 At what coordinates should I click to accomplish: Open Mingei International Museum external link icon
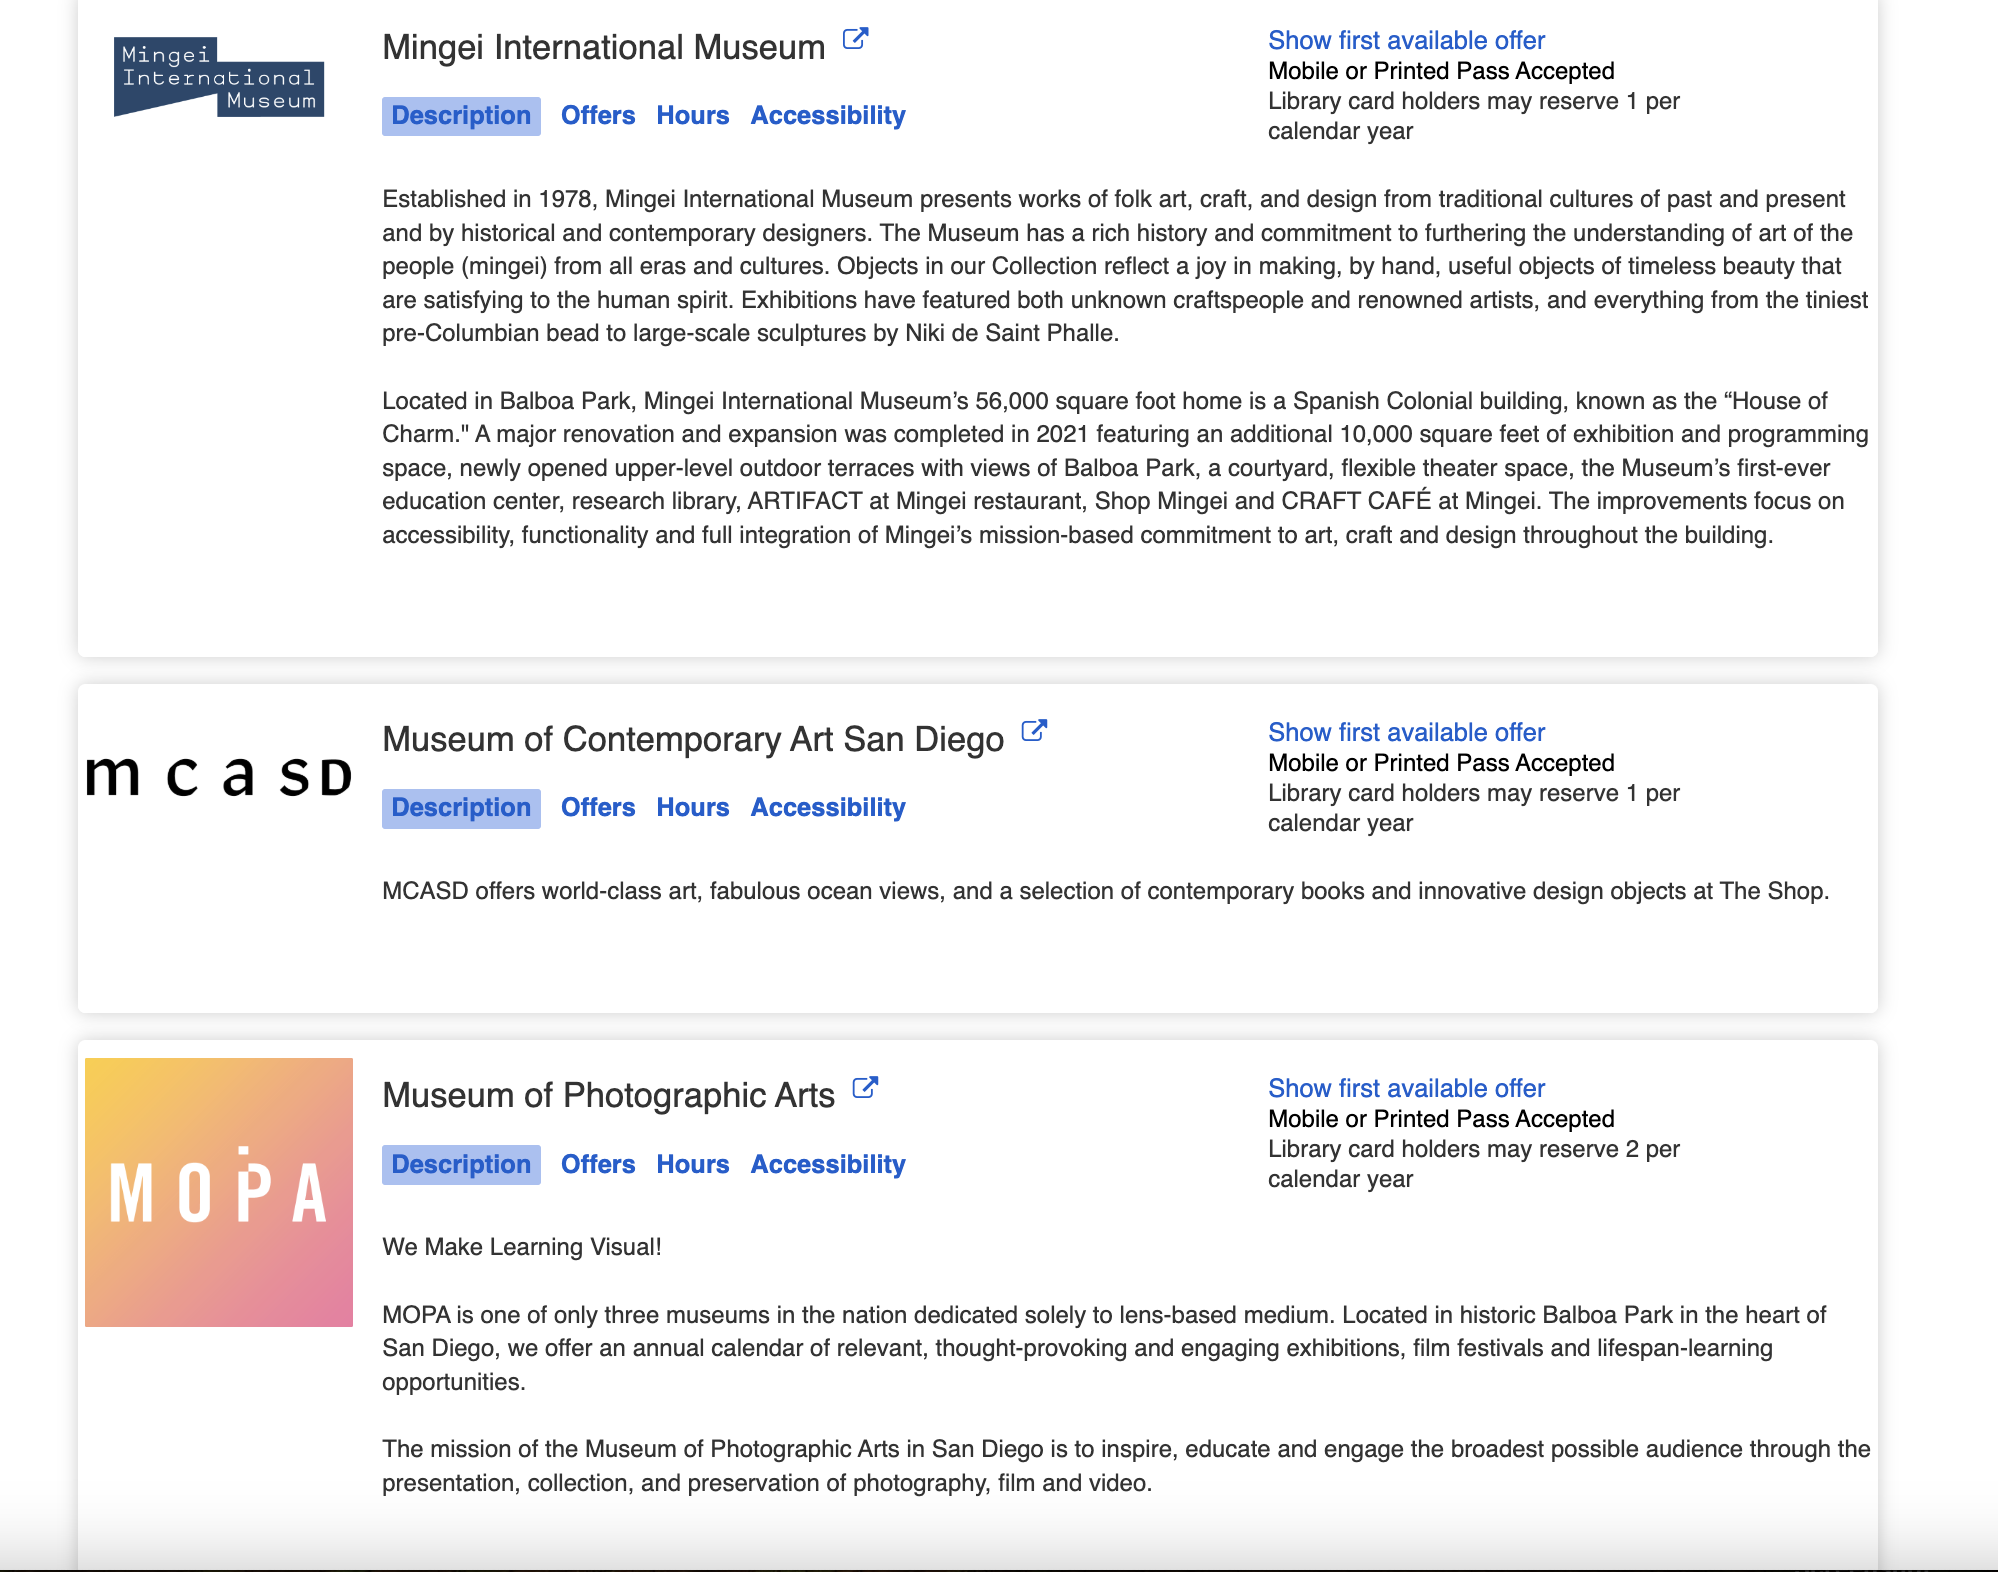click(855, 40)
